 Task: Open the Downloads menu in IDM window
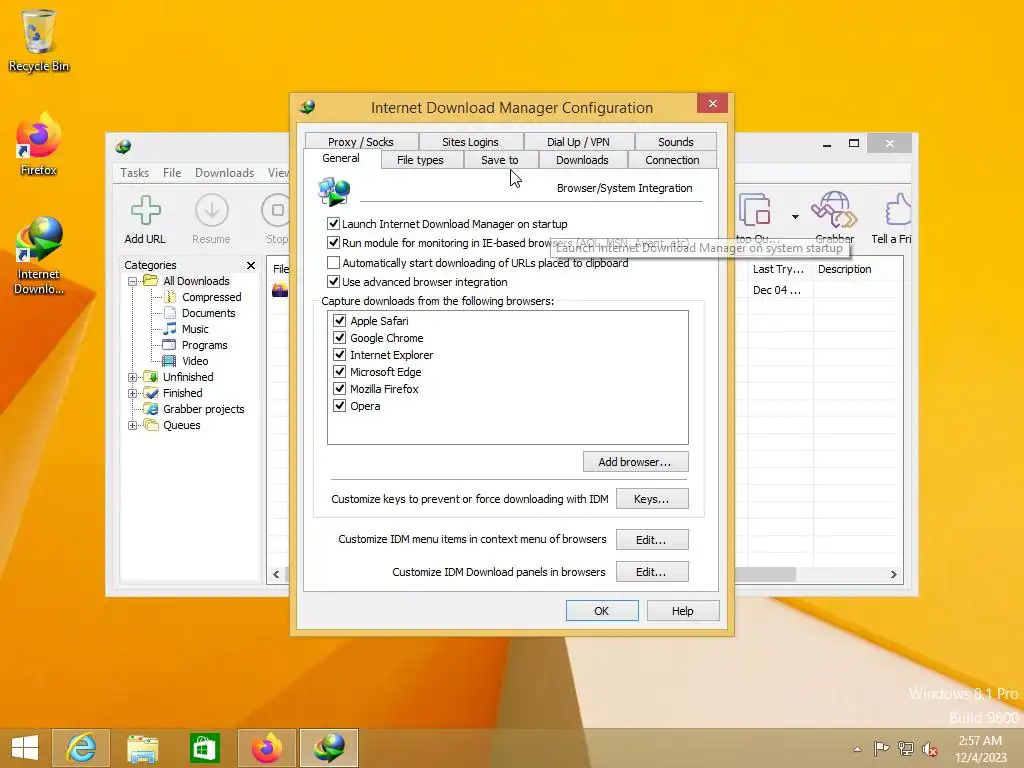(x=224, y=172)
